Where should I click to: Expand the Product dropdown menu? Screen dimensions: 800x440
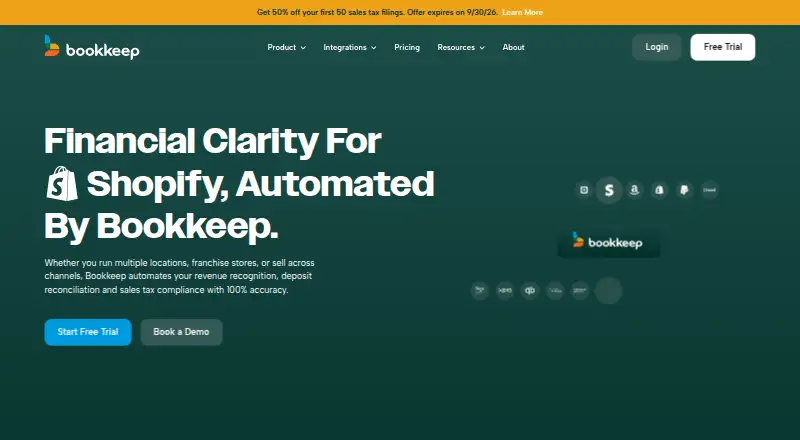coord(286,47)
